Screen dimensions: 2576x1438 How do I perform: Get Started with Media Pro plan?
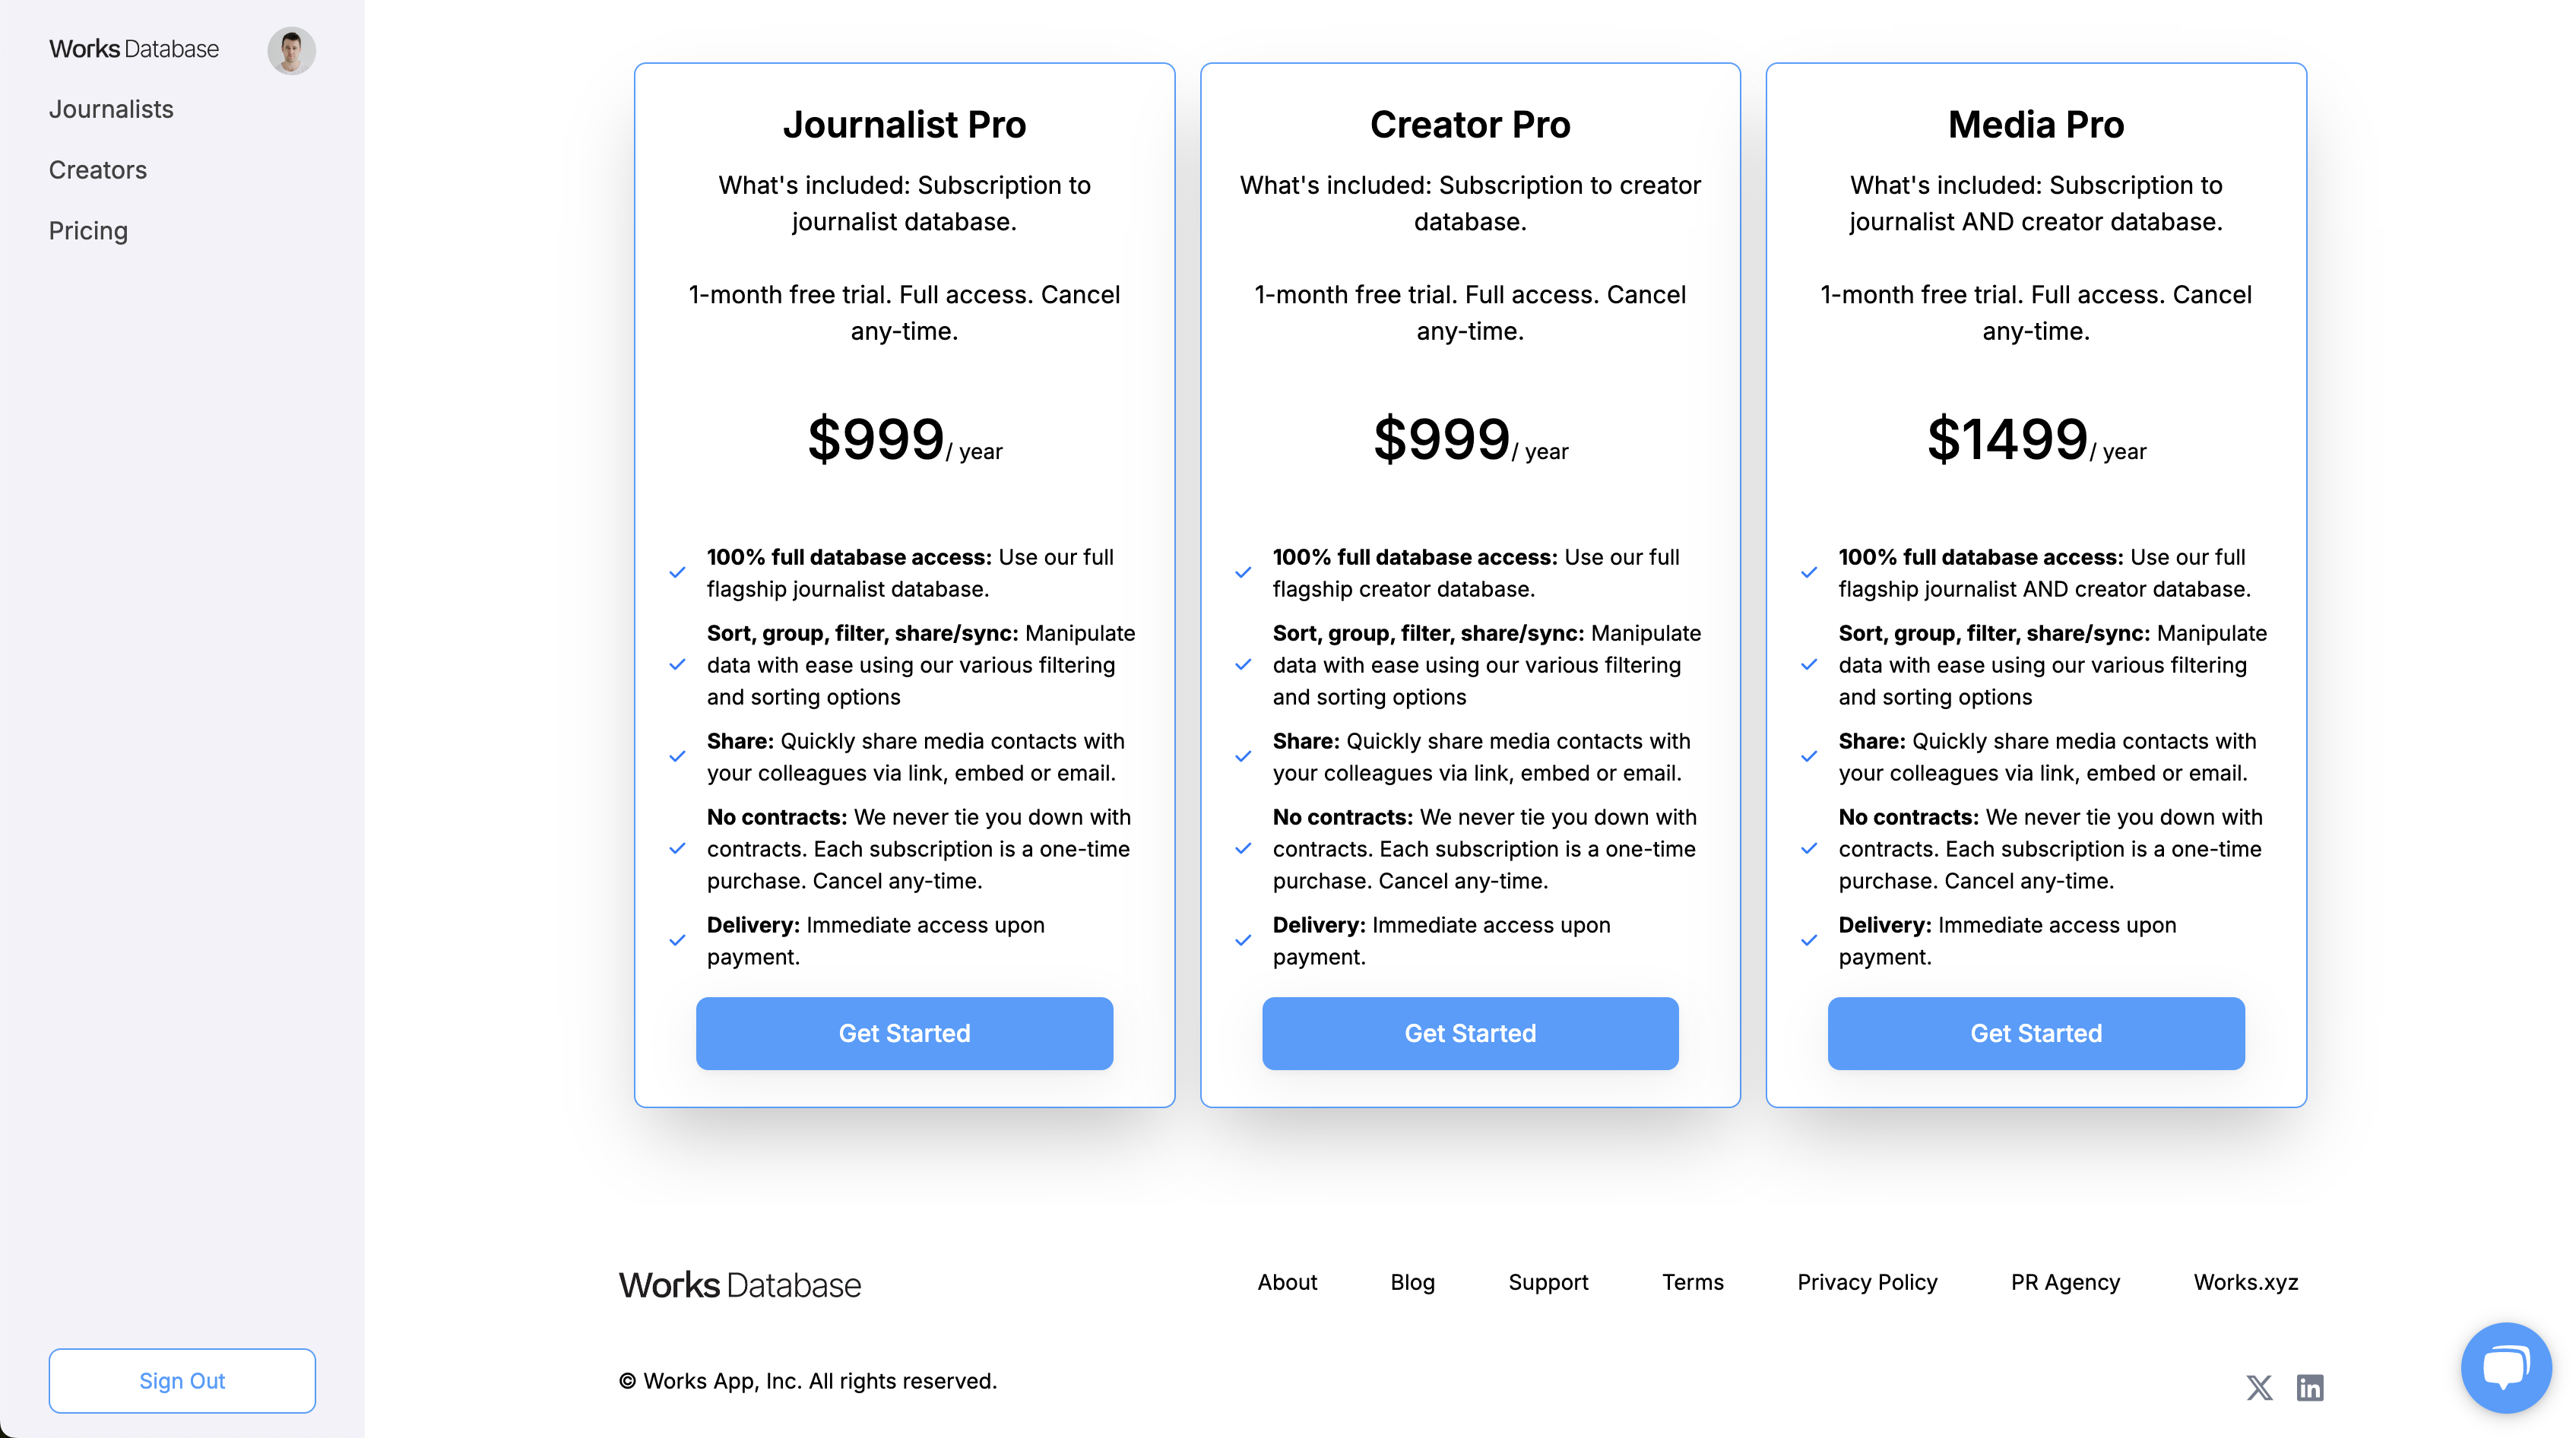[x=2035, y=1033]
